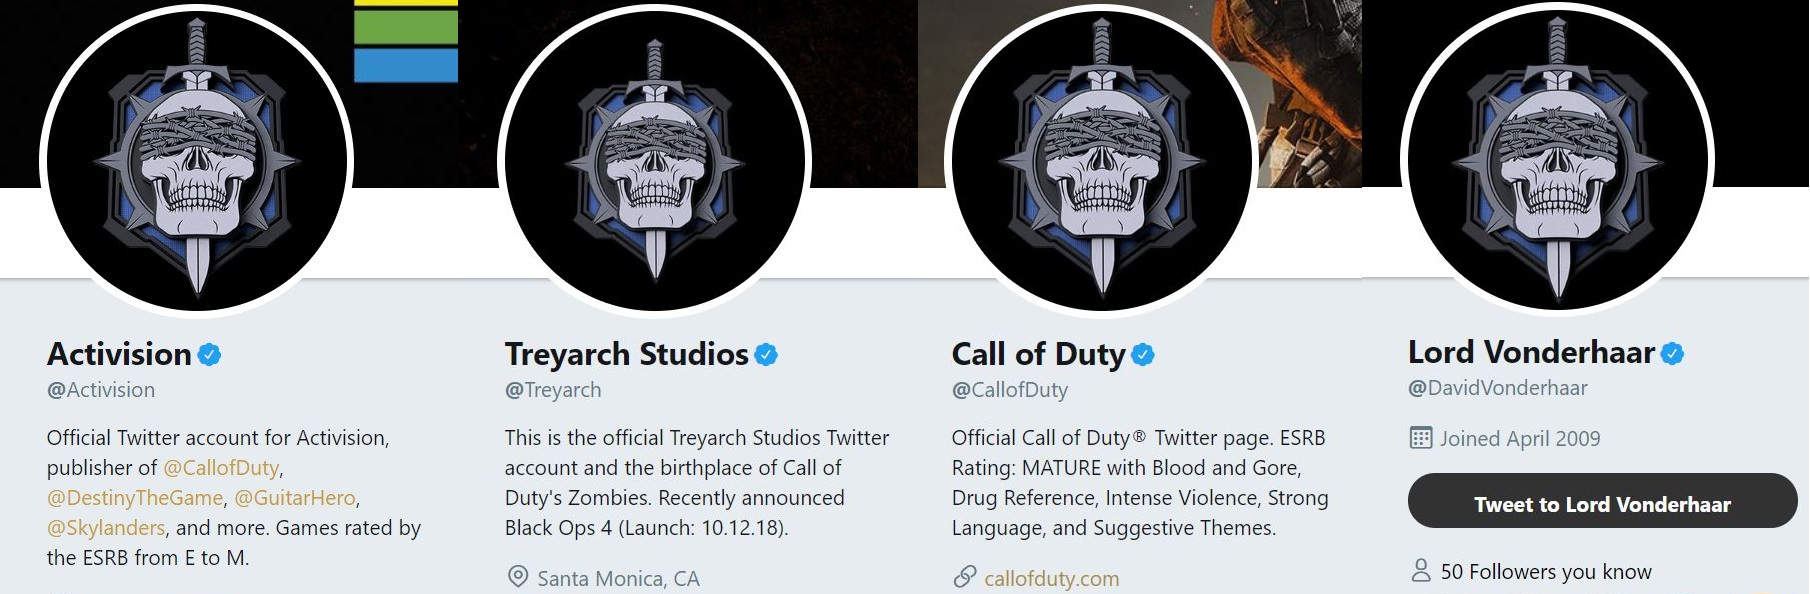Enlarge Lord Vonderhaar's profile picture

point(1557,160)
